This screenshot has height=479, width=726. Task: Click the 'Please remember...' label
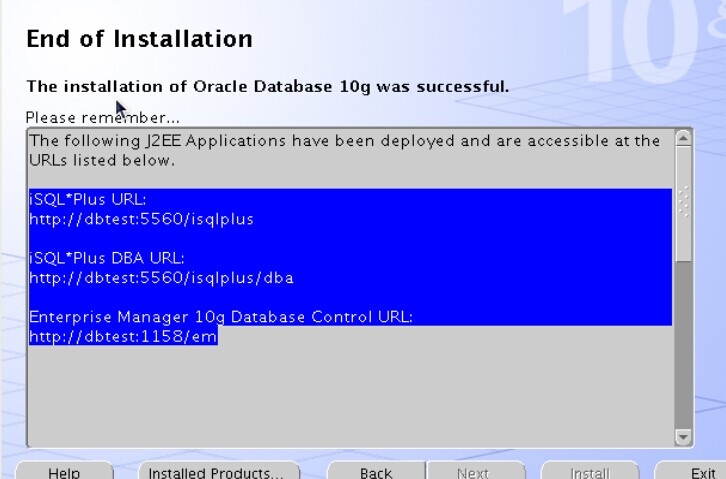pos(102,118)
